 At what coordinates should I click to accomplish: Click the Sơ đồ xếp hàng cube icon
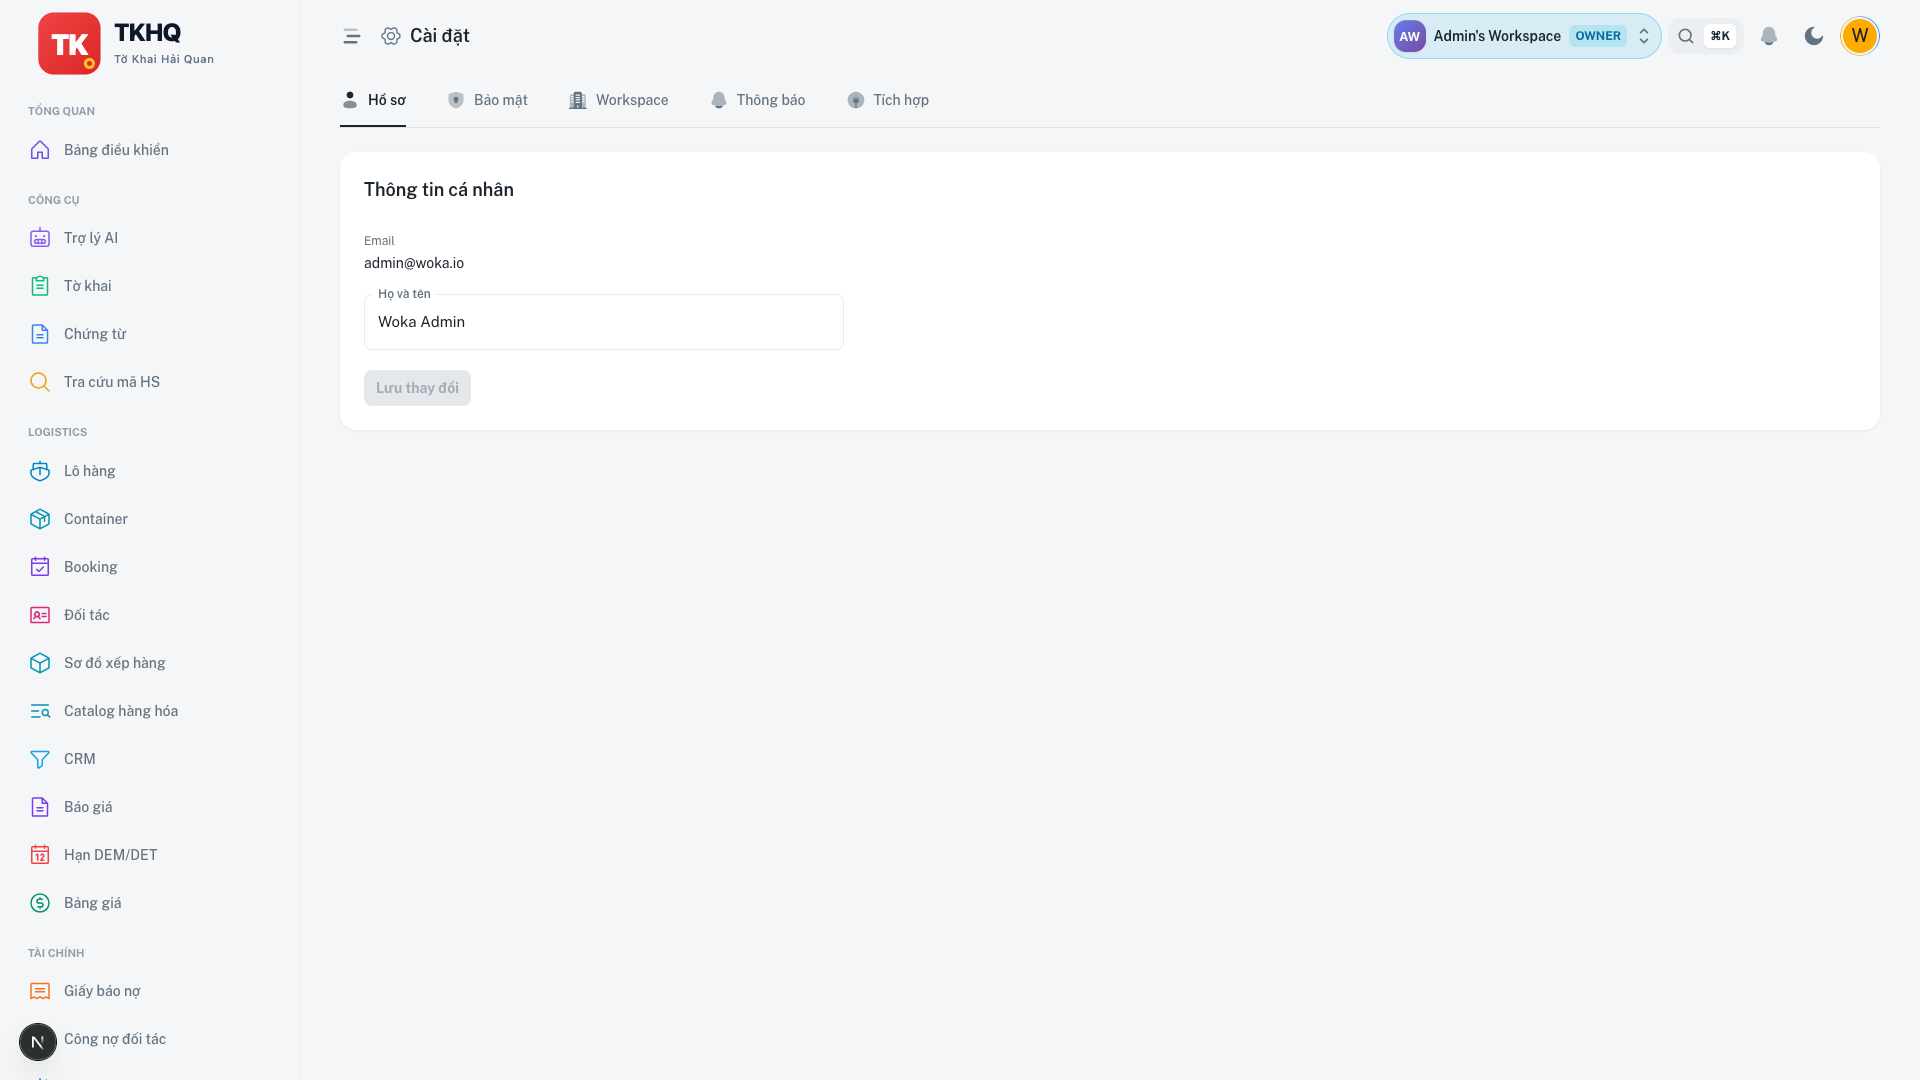tap(40, 663)
